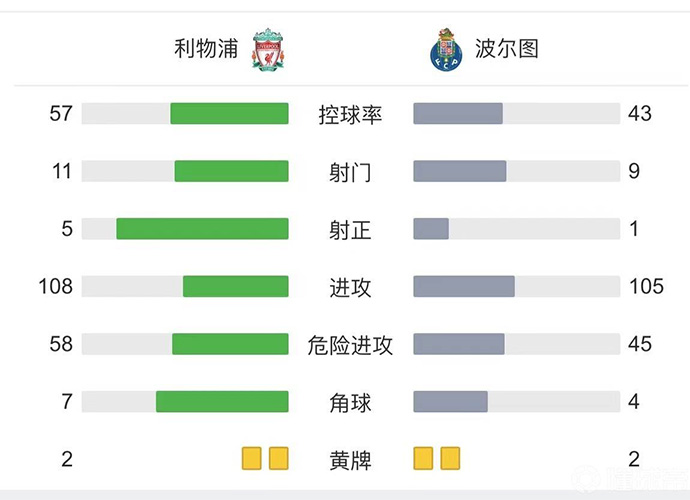The height and width of the screenshot is (500, 690).
Task: Click Liverpool's 108 attack count
Action: (x=56, y=287)
